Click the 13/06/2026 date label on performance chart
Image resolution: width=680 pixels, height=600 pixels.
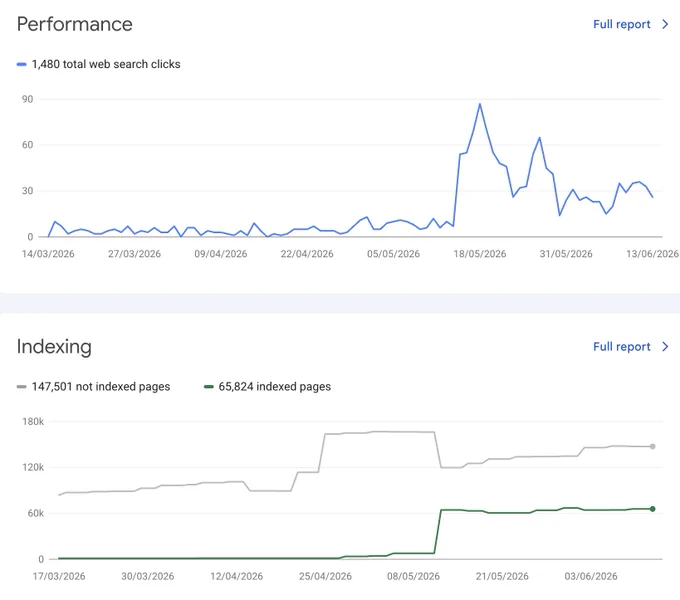coord(652,254)
